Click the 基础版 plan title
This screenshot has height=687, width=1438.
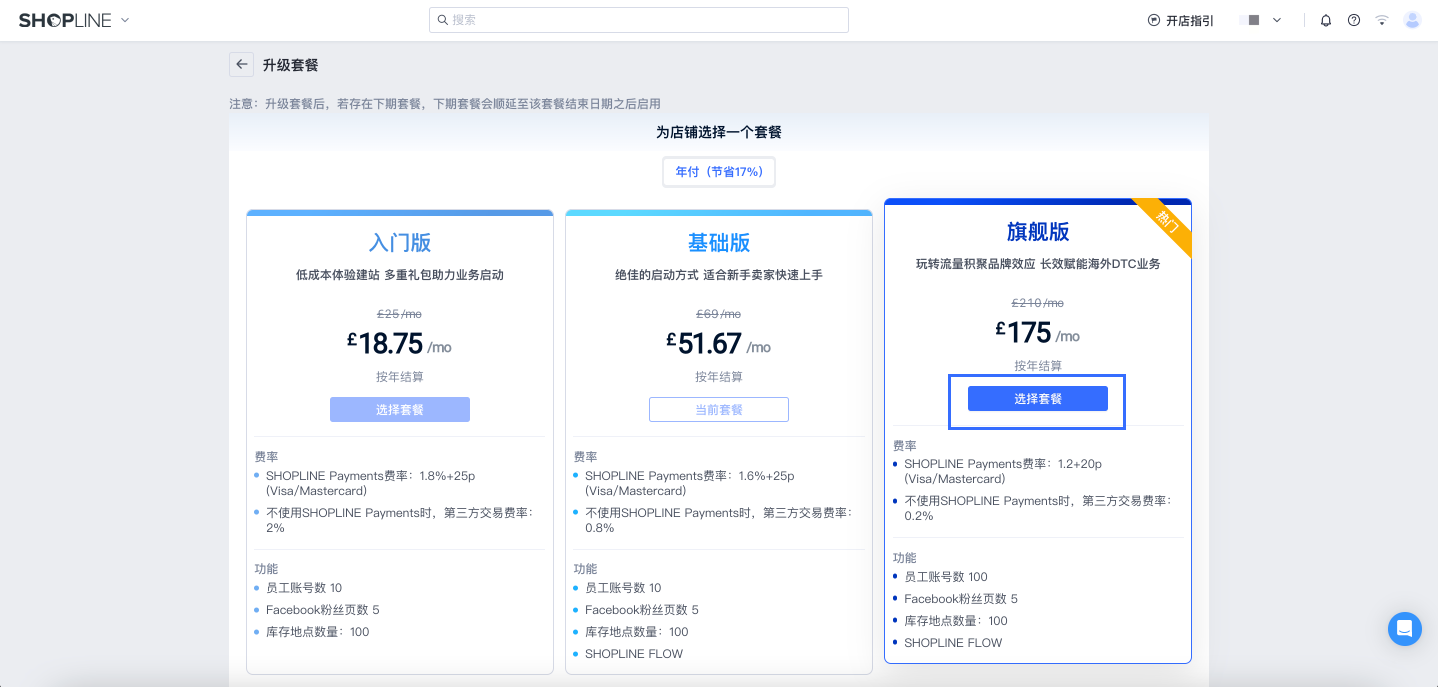coord(719,243)
